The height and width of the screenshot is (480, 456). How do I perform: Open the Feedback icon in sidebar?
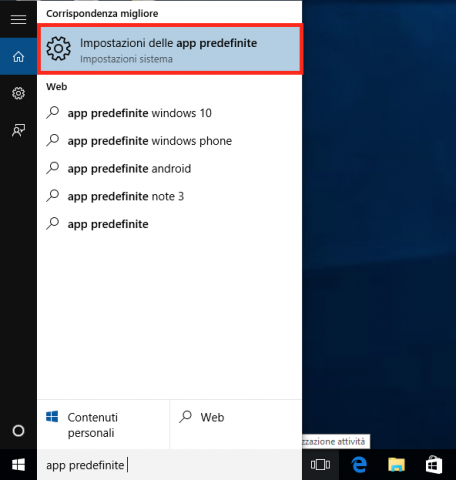[18, 130]
